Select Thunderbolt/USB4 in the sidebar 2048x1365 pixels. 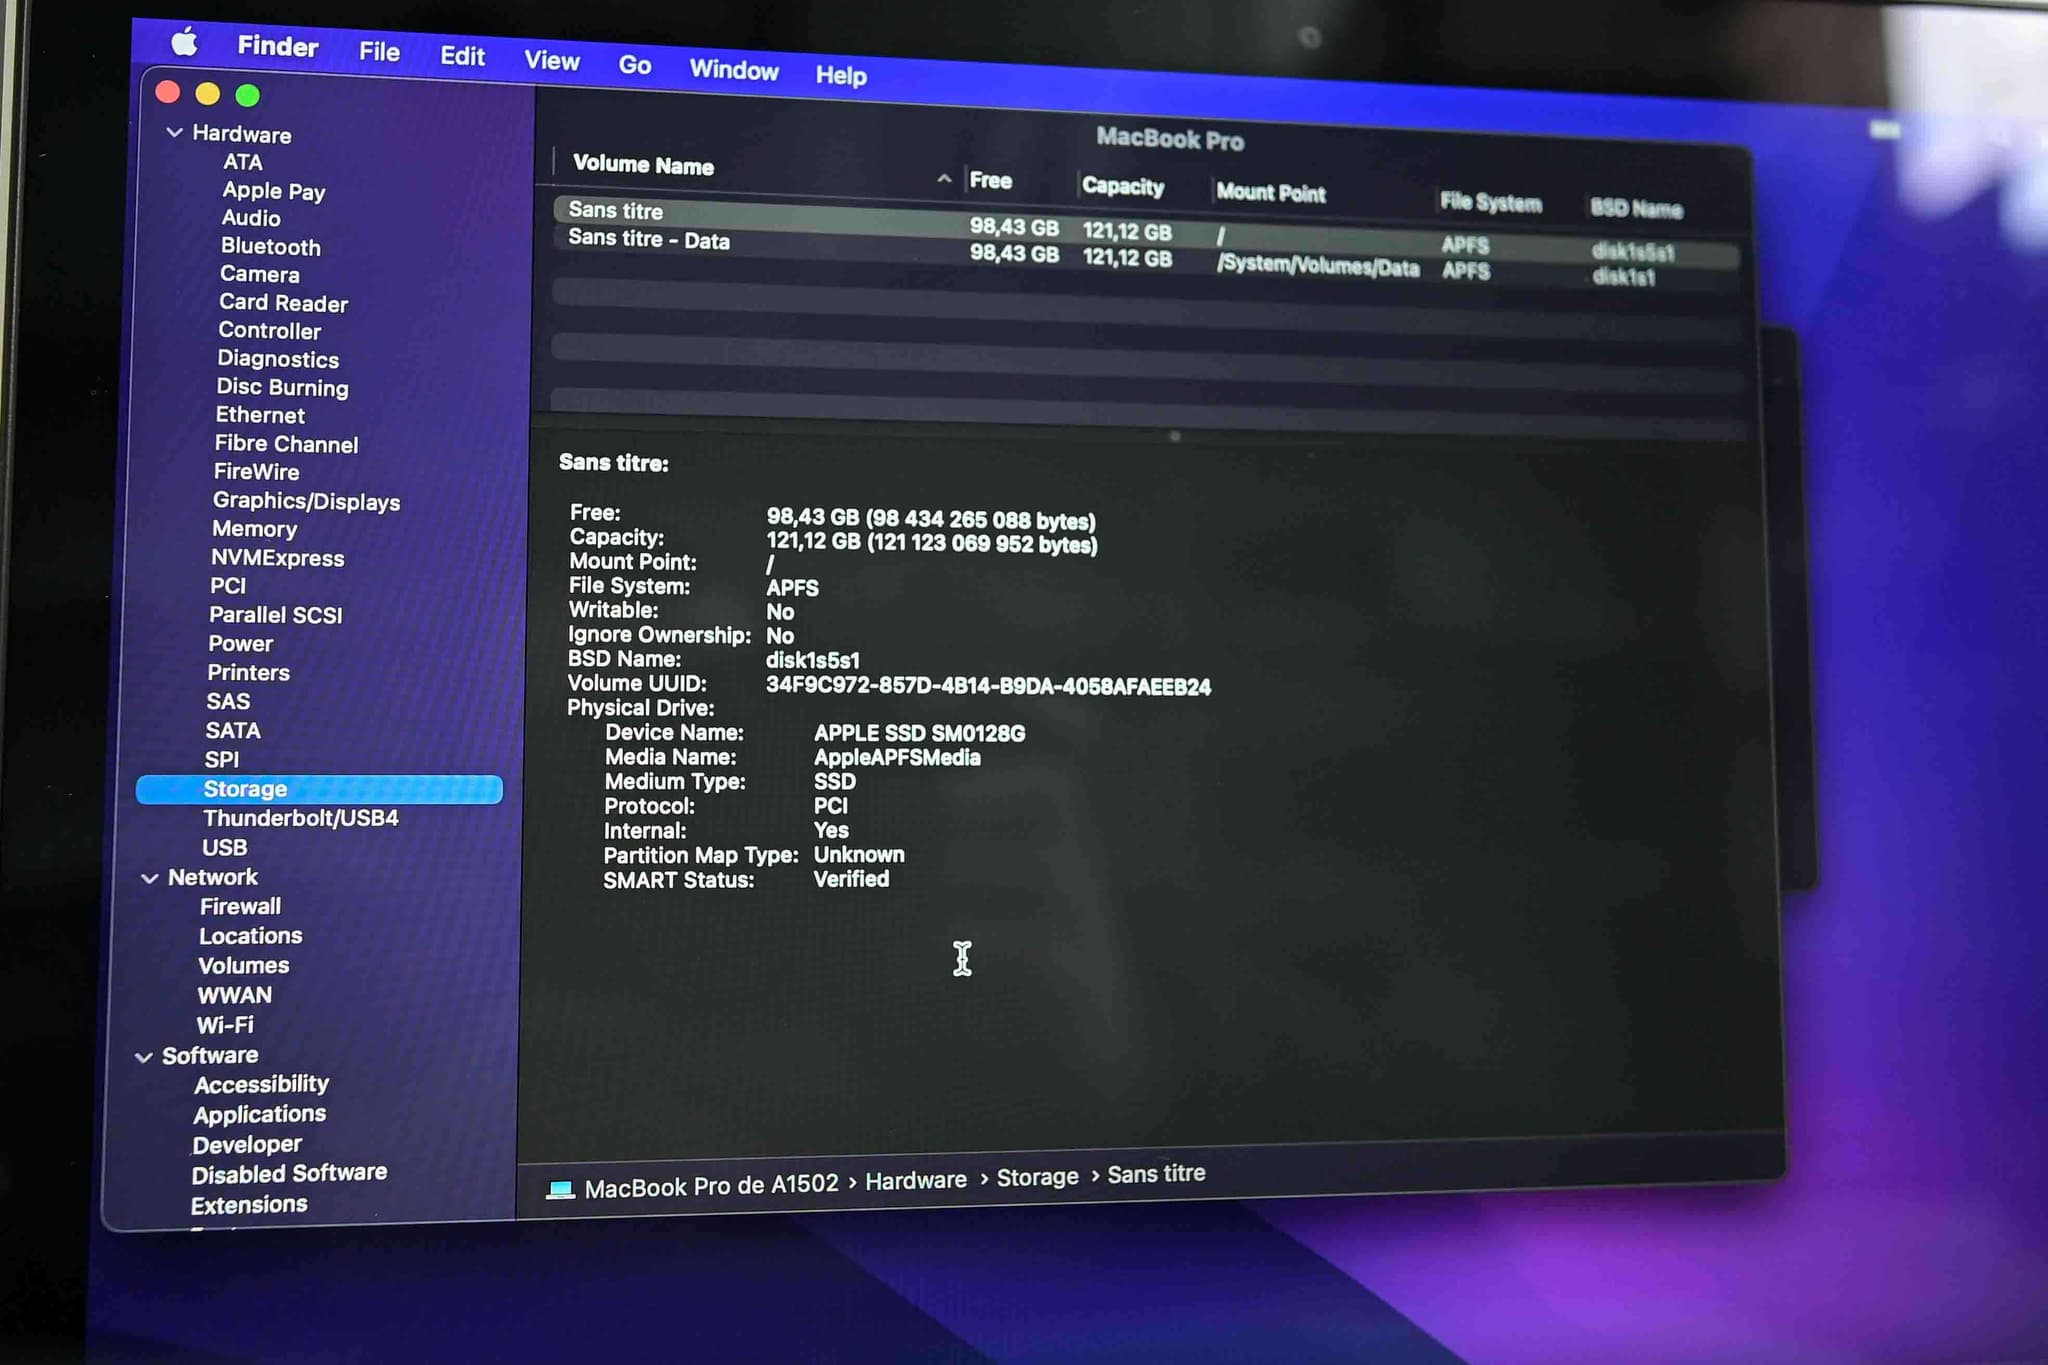pos(301,818)
